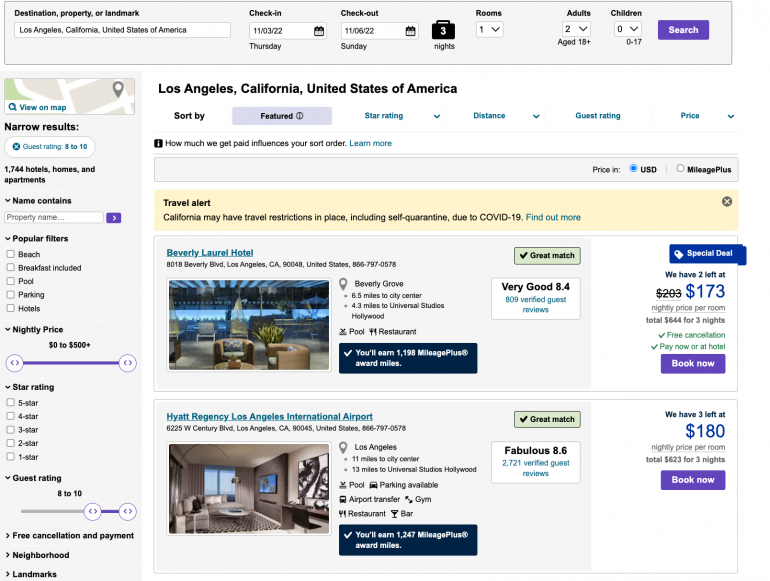Image resolution: width=770 pixels, height=581 pixels.
Task: Click the info icon next to Featured
Action: coord(299,116)
